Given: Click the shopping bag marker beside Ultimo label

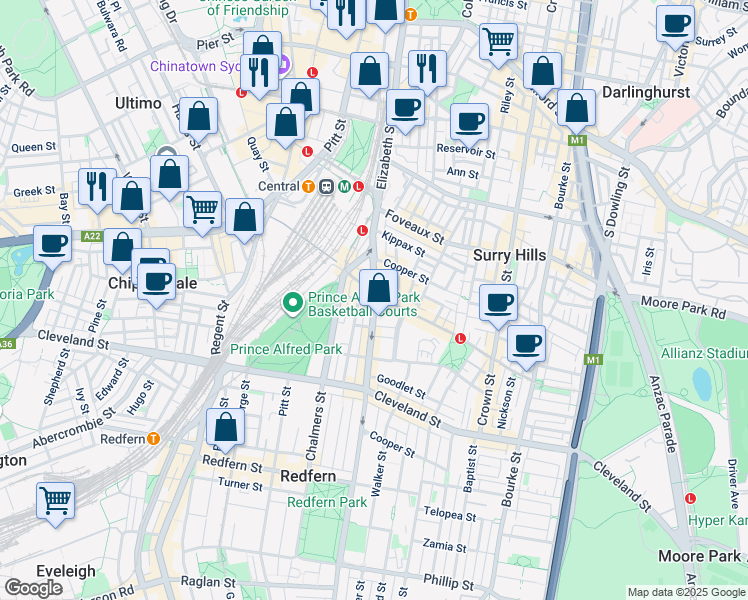Looking at the screenshot, I should pos(198,118).
